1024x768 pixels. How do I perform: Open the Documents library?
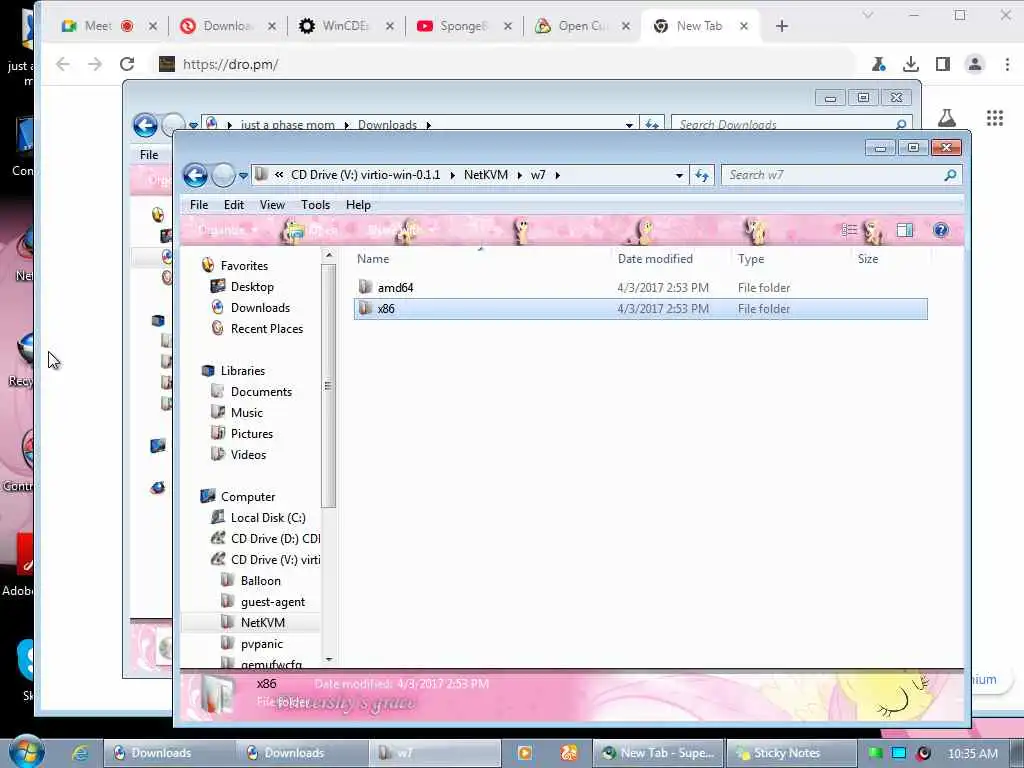pyautogui.click(x=261, y=392)
